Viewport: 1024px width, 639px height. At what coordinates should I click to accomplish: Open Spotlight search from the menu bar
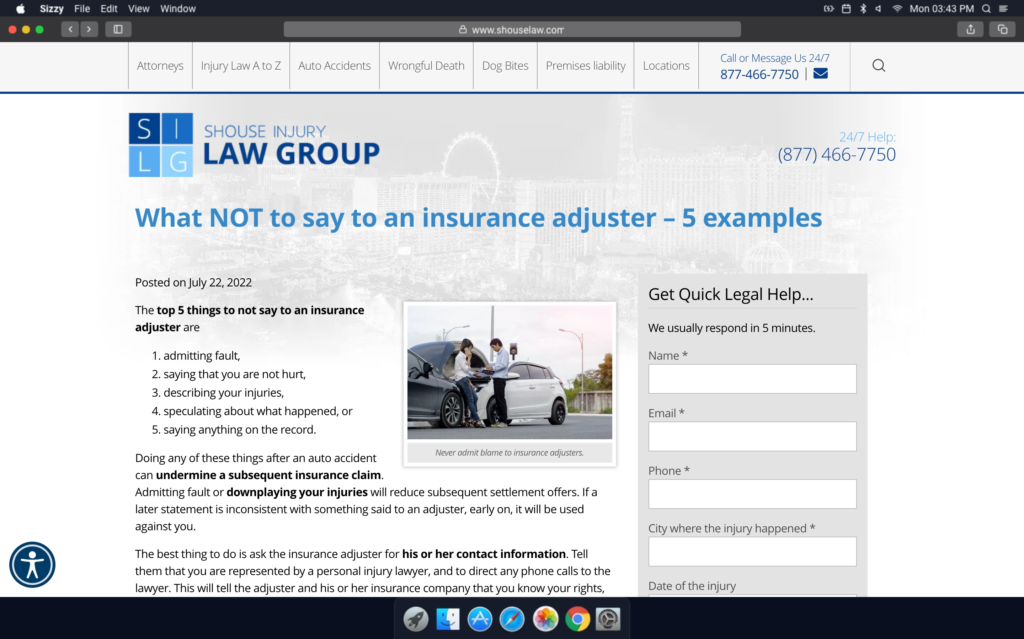(x=986, y=8)
